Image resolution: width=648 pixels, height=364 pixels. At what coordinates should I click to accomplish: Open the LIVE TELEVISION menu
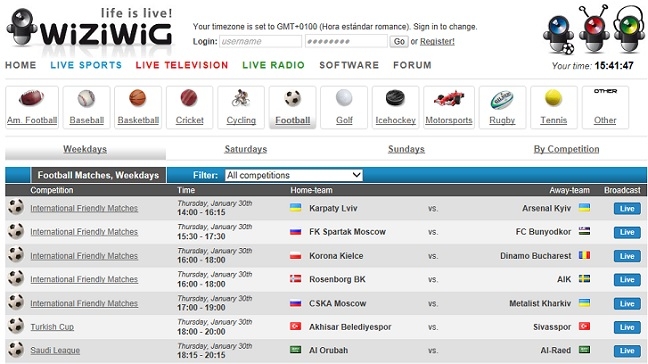tap(182, 65)
